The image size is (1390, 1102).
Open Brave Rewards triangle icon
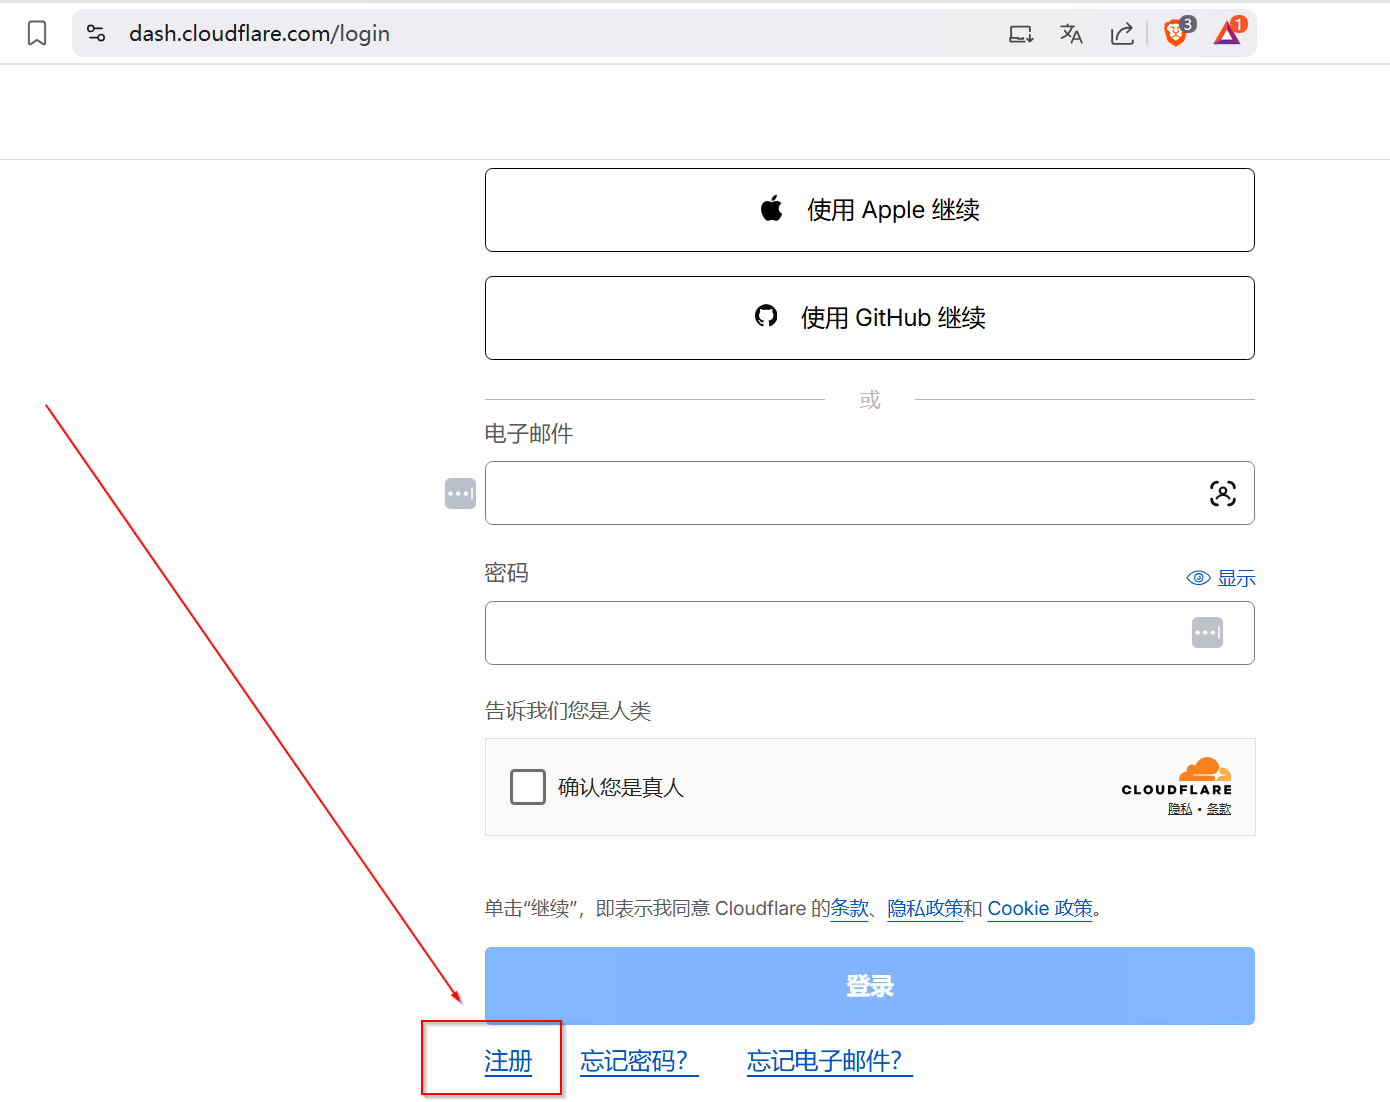tap(1229, 32)
